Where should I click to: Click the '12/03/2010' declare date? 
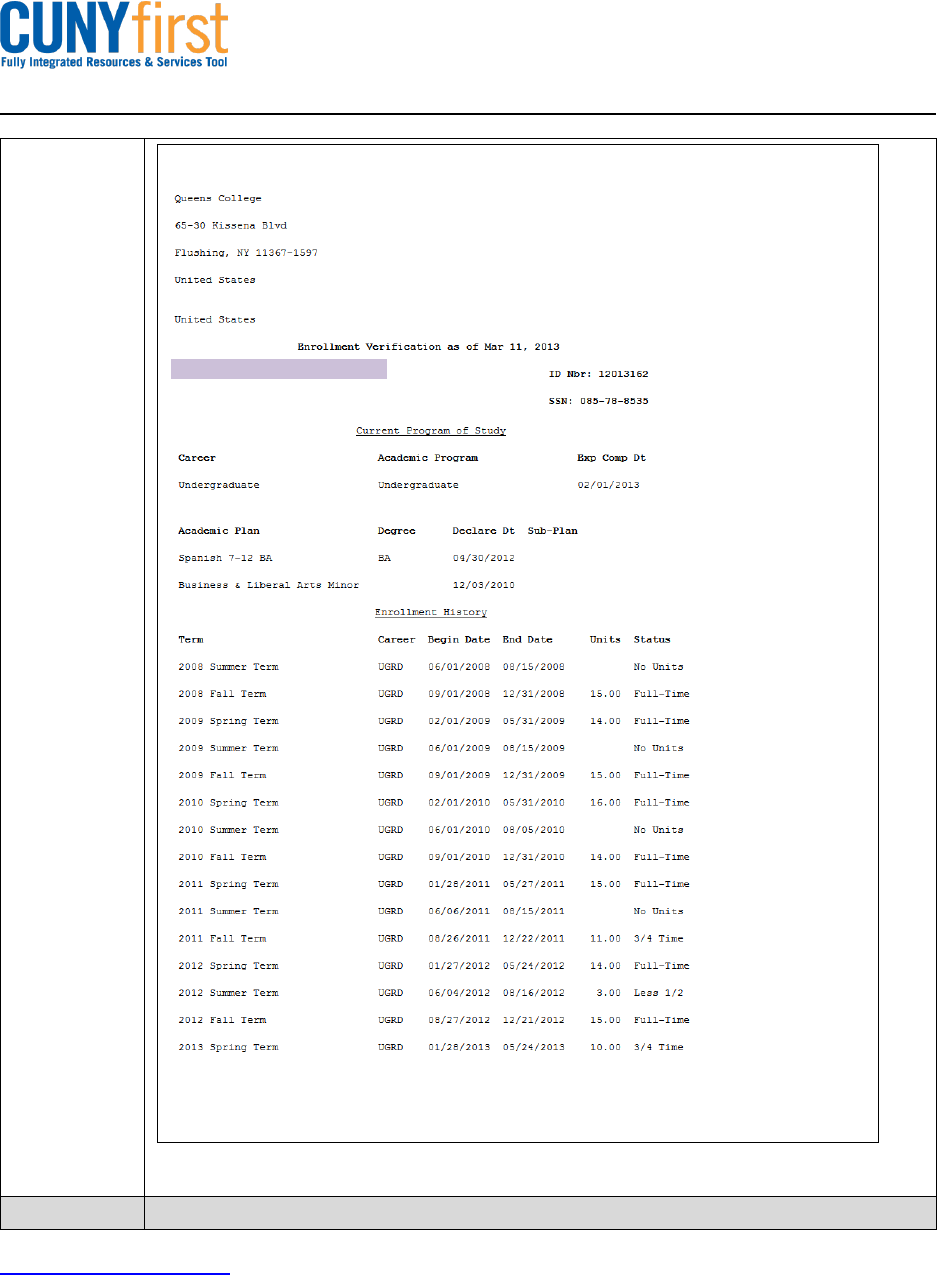coord(484,585)
